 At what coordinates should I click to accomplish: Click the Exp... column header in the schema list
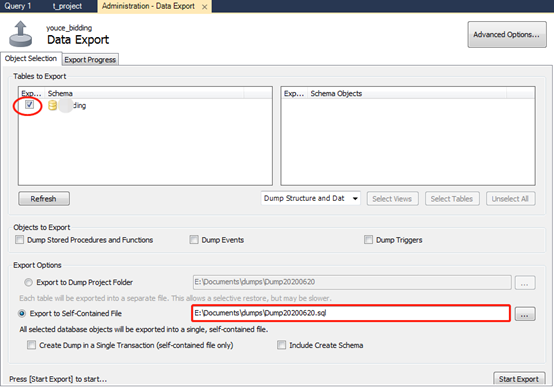(31, 93)
